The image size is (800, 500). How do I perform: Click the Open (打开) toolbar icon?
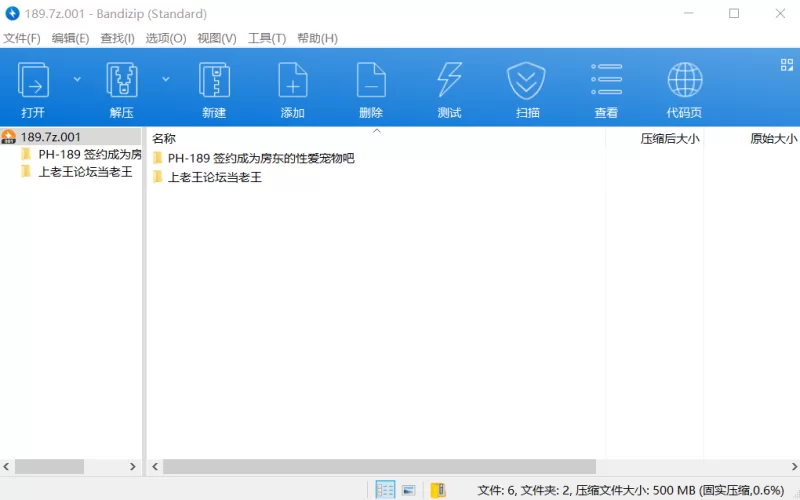33,80
